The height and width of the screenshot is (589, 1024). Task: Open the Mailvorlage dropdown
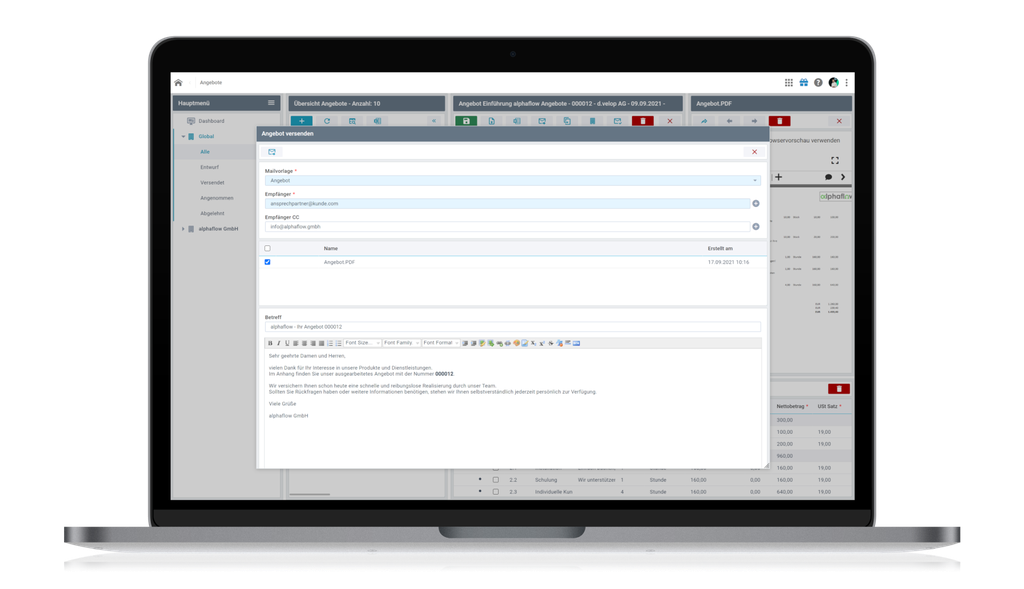tap(513, 180)
